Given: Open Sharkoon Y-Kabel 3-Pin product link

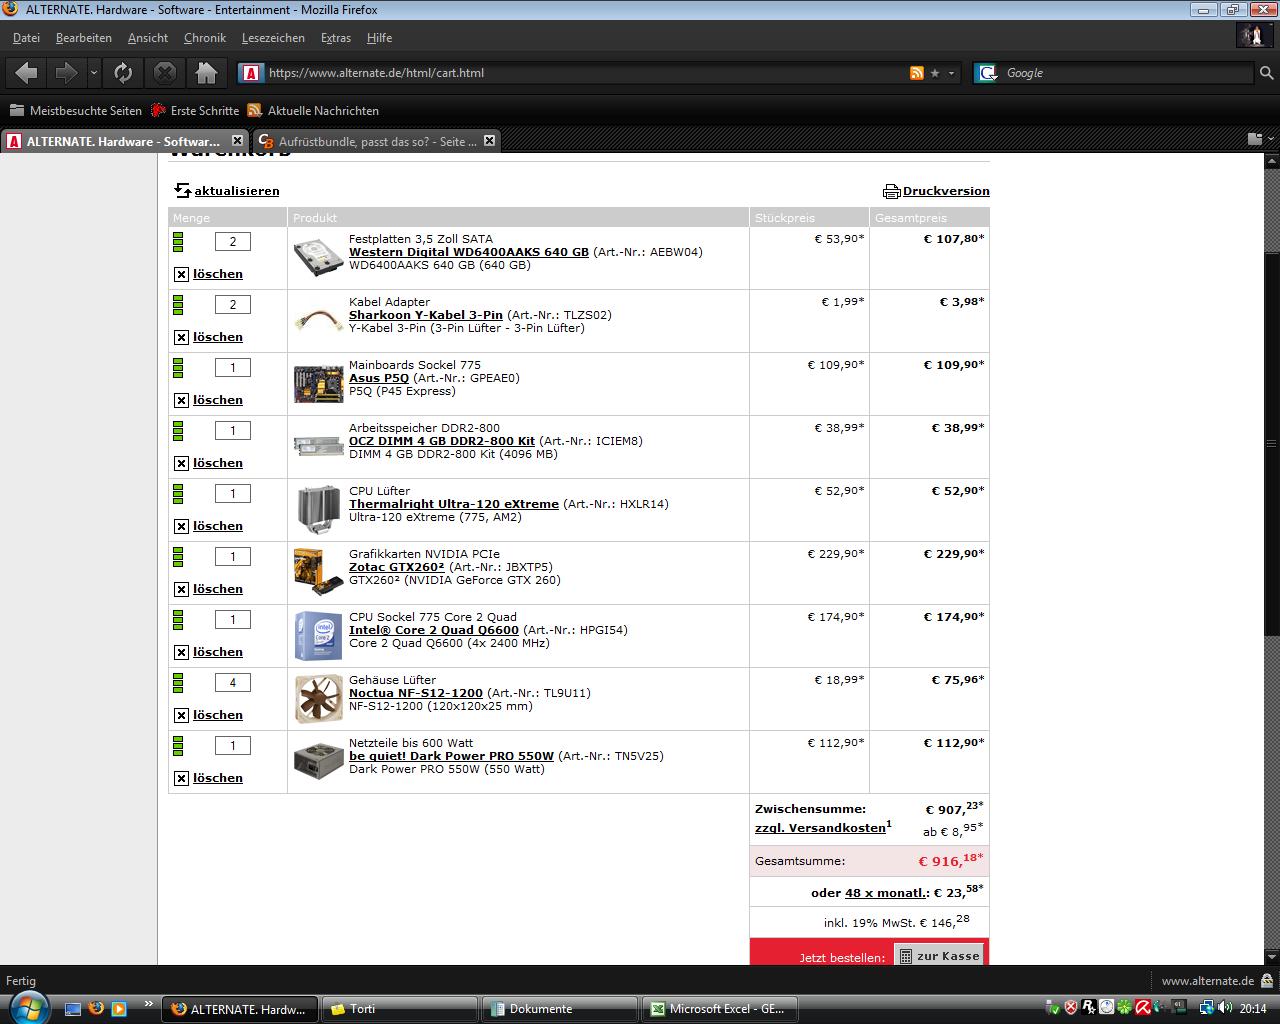Looking at the screenshot, I should [426, 315].
